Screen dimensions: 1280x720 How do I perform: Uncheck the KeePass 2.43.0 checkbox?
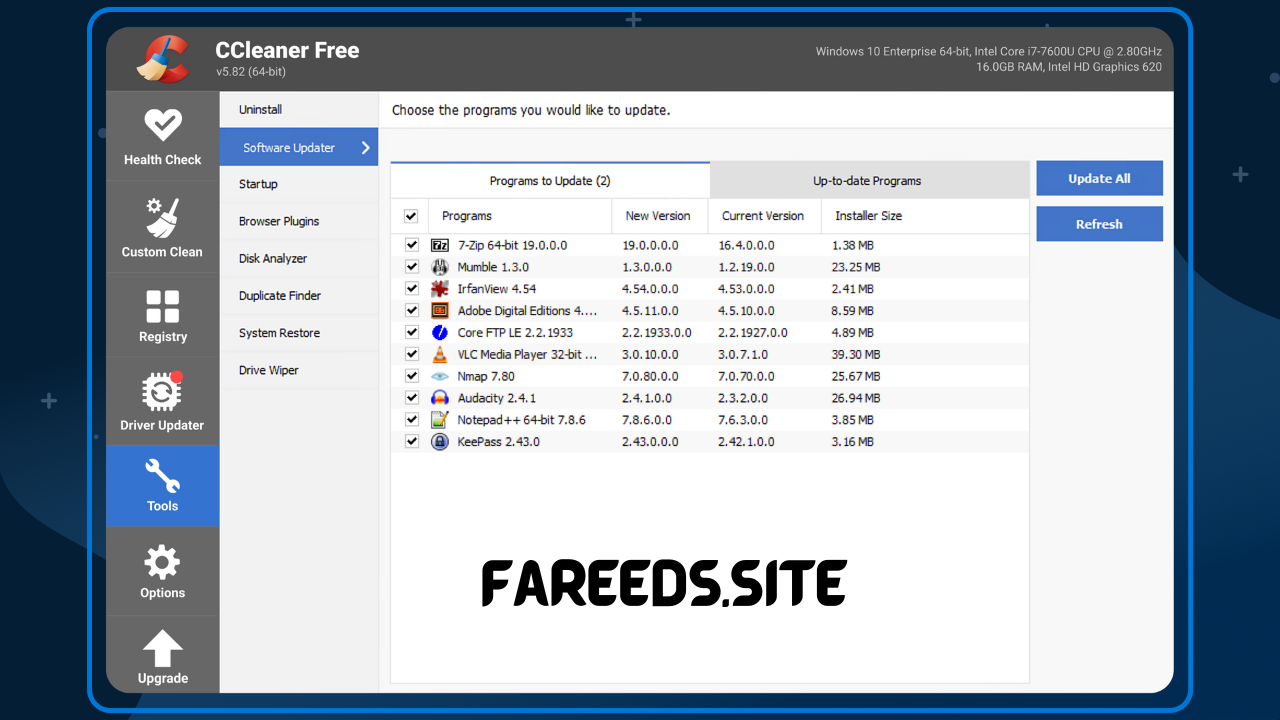(412, 441)
